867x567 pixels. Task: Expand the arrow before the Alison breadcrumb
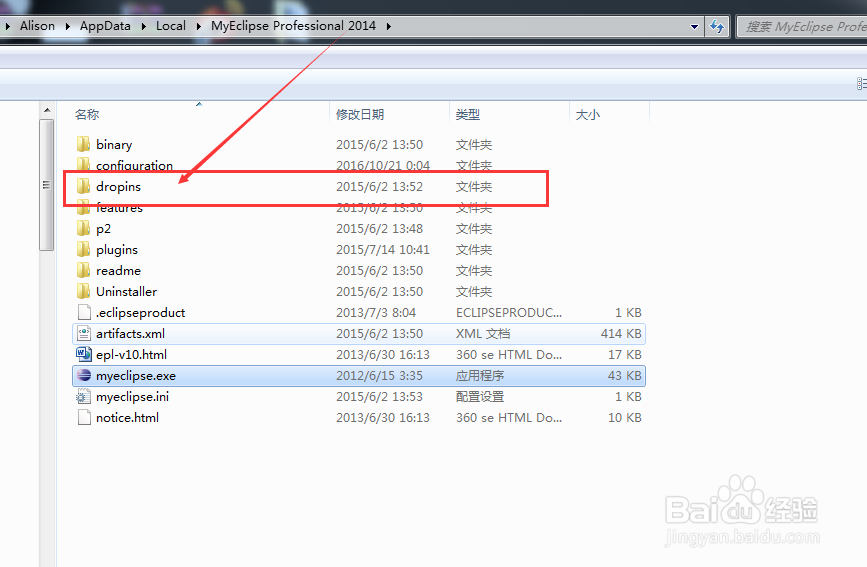tap(8, 26)
